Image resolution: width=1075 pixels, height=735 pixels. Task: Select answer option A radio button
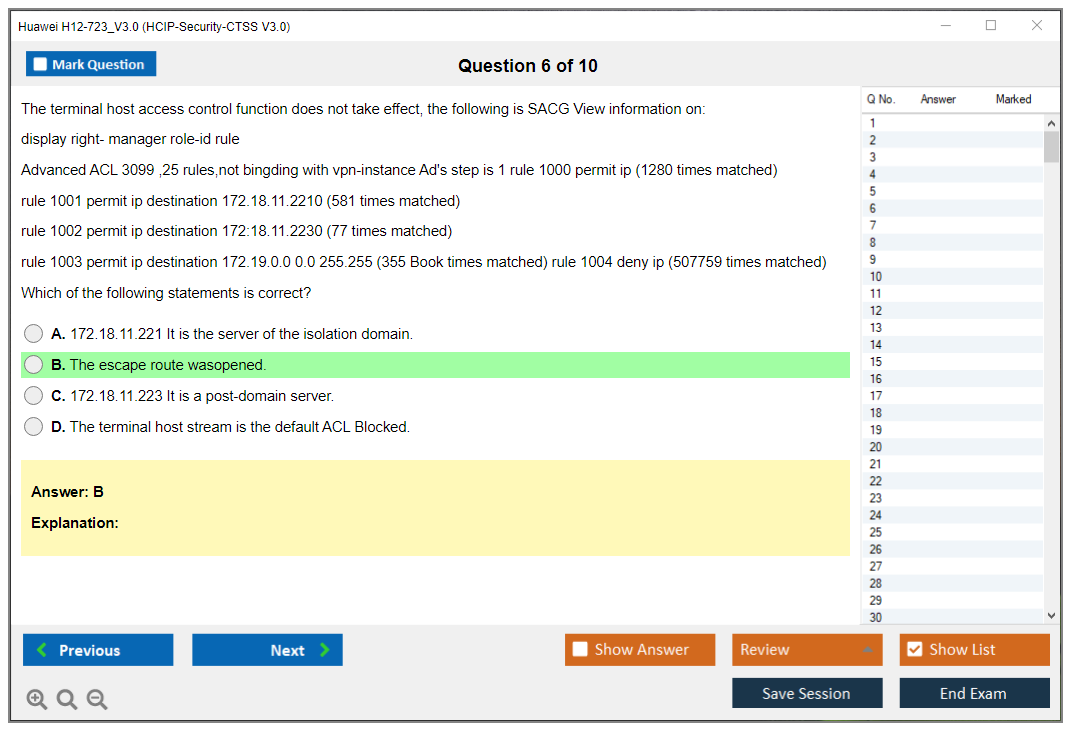pos(34,334)
